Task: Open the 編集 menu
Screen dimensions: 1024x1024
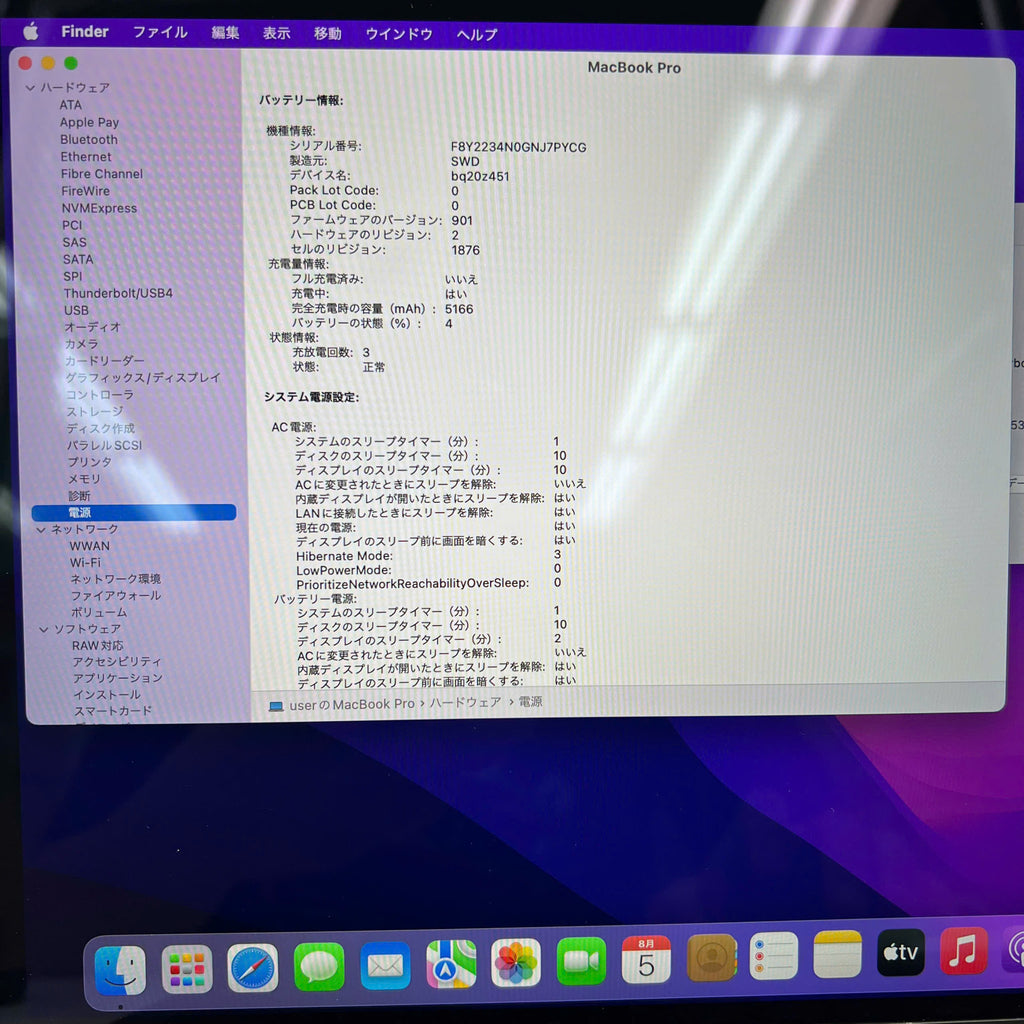Action: (225, 33)
